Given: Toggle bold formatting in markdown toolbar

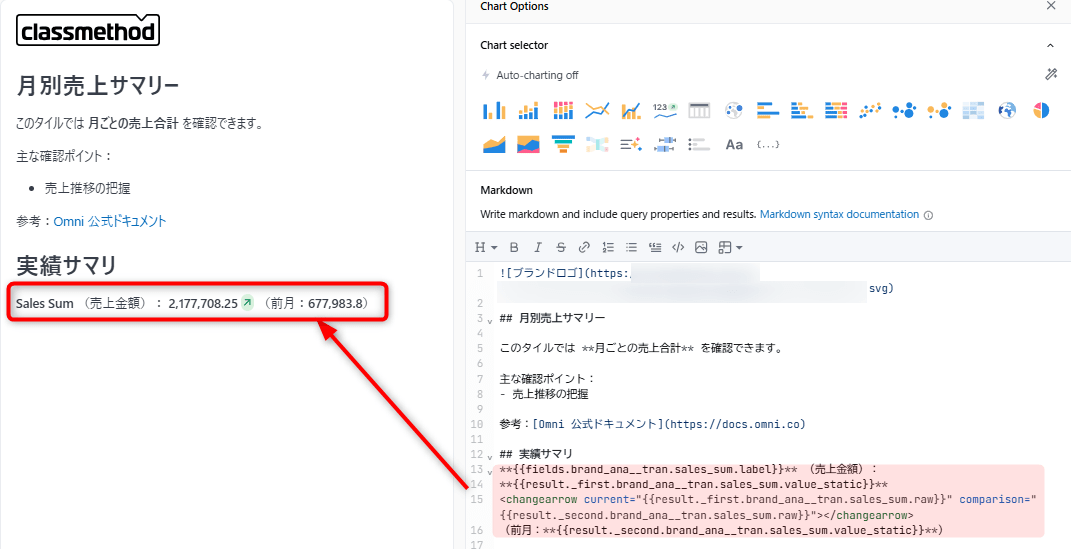Looking at the screenshot, I should tap(514, 247).
